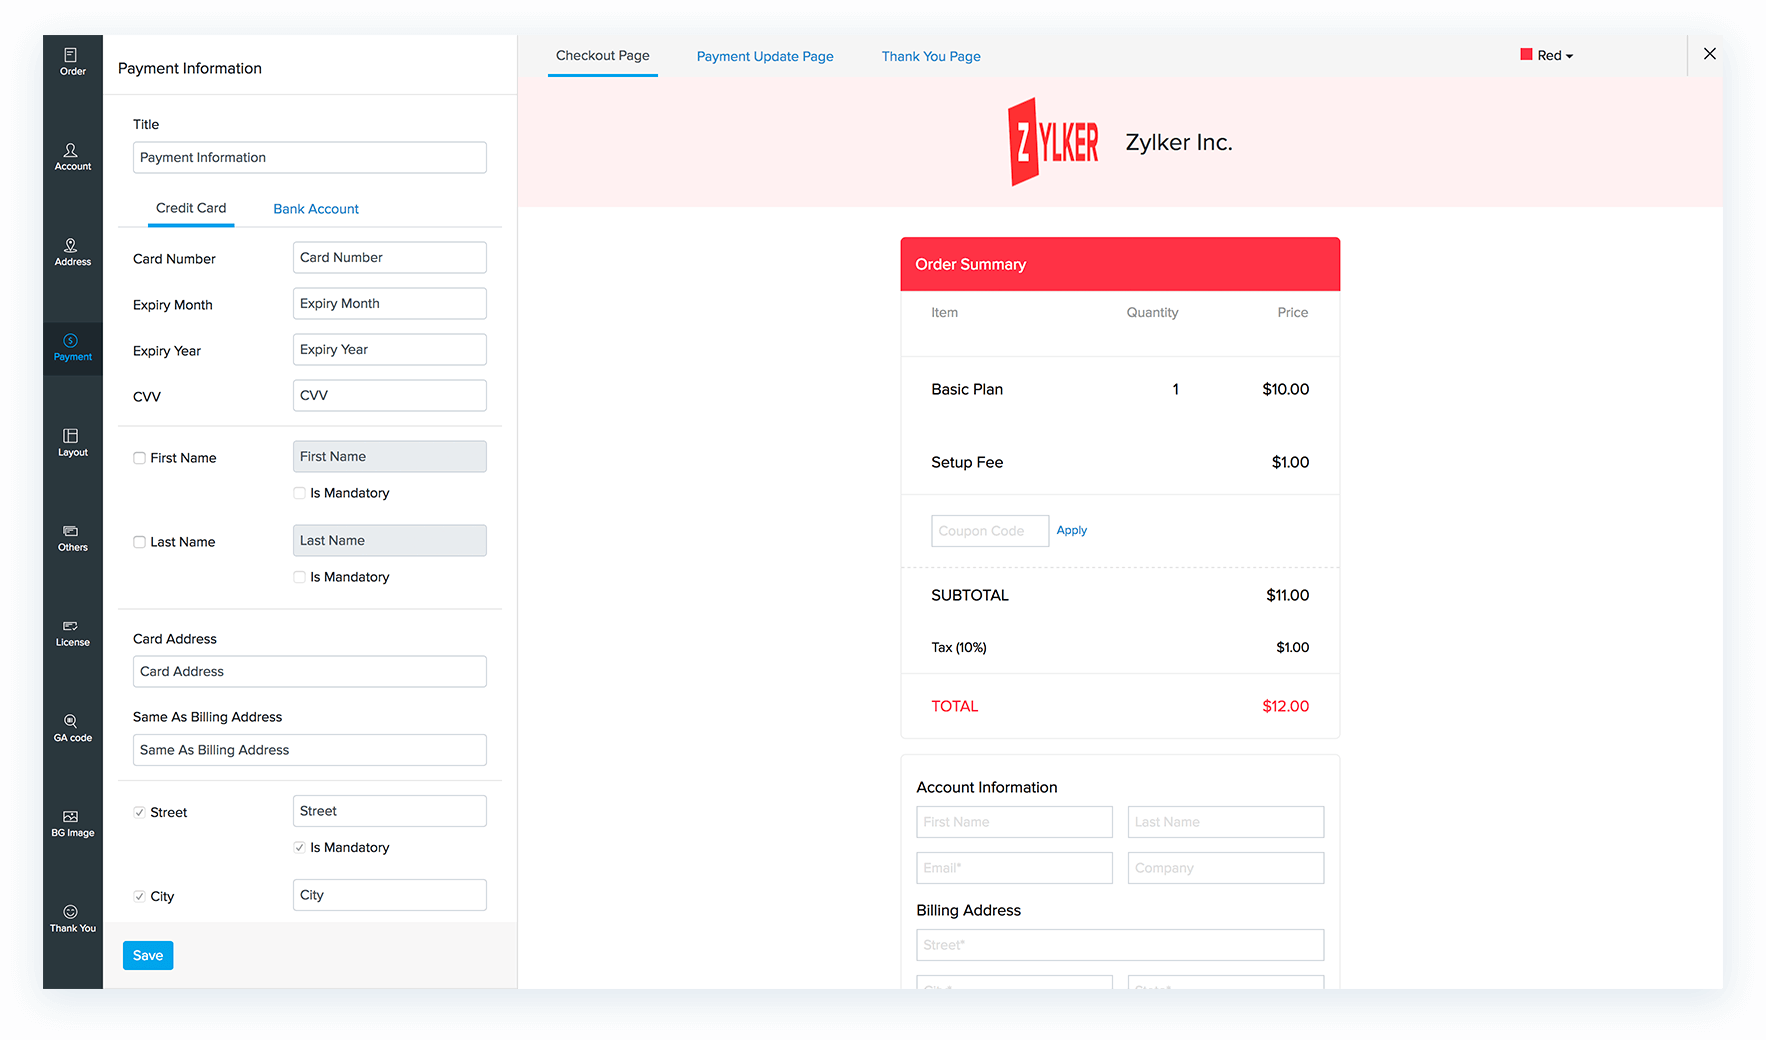This screenshot has height=1040, width=1766.
Task: Select the Others sidebar icon
Action: point(72,538)
